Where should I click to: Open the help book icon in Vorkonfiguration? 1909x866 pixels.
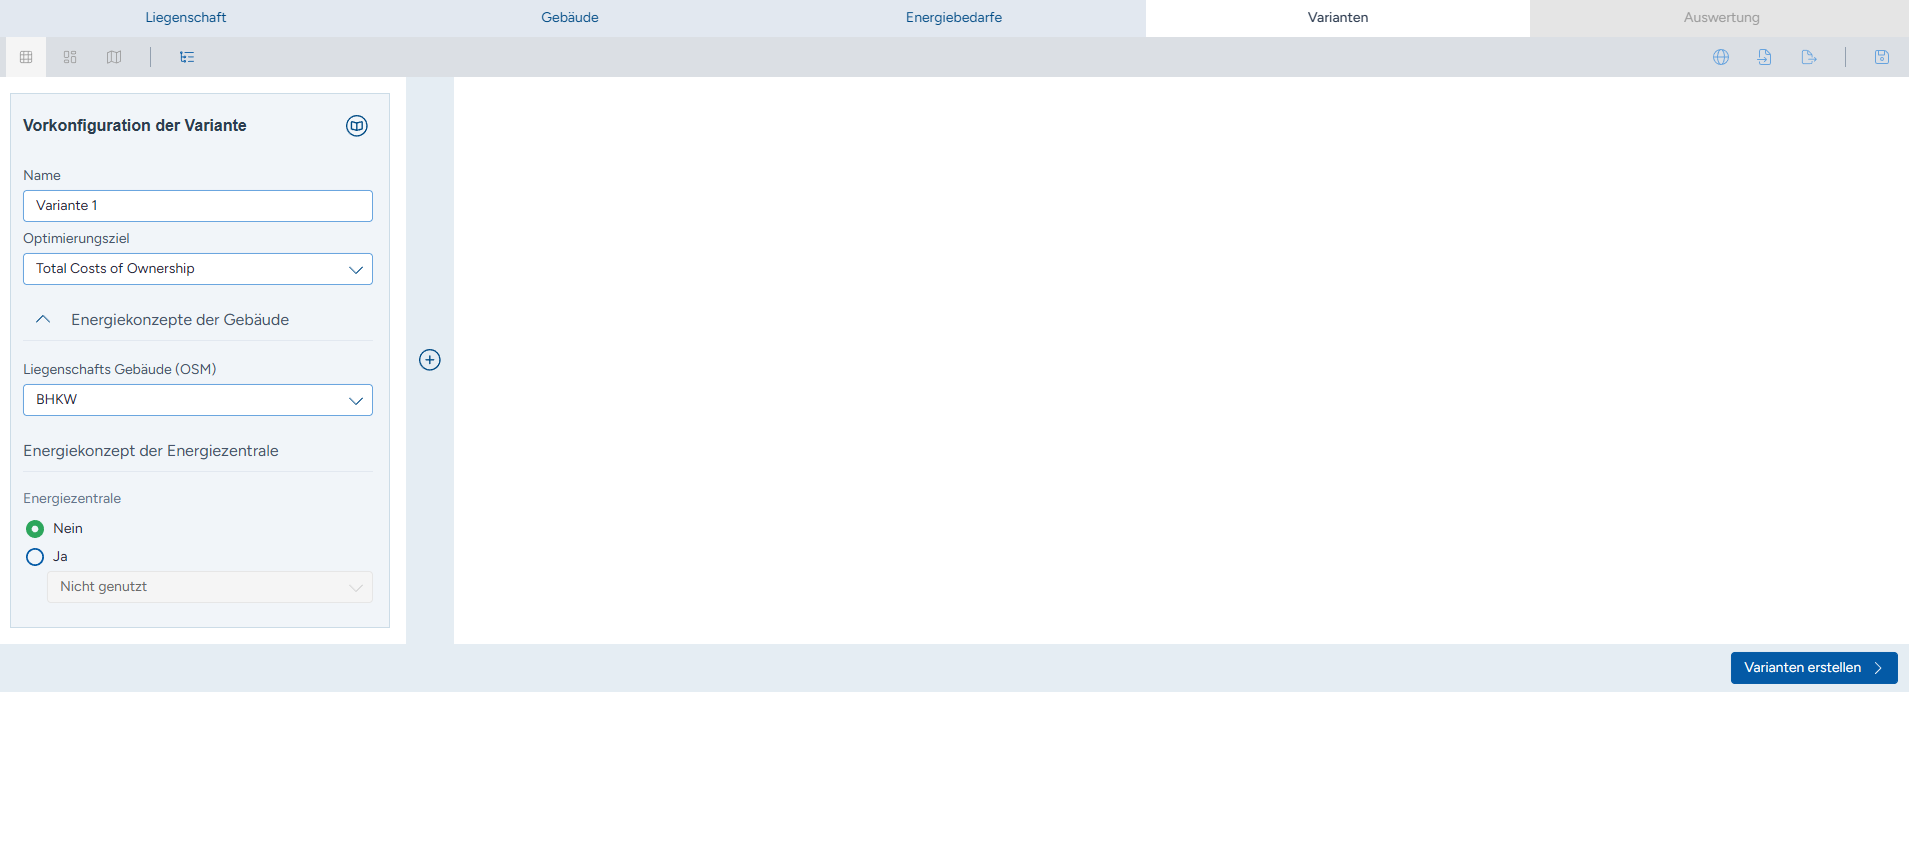[357, 126]
